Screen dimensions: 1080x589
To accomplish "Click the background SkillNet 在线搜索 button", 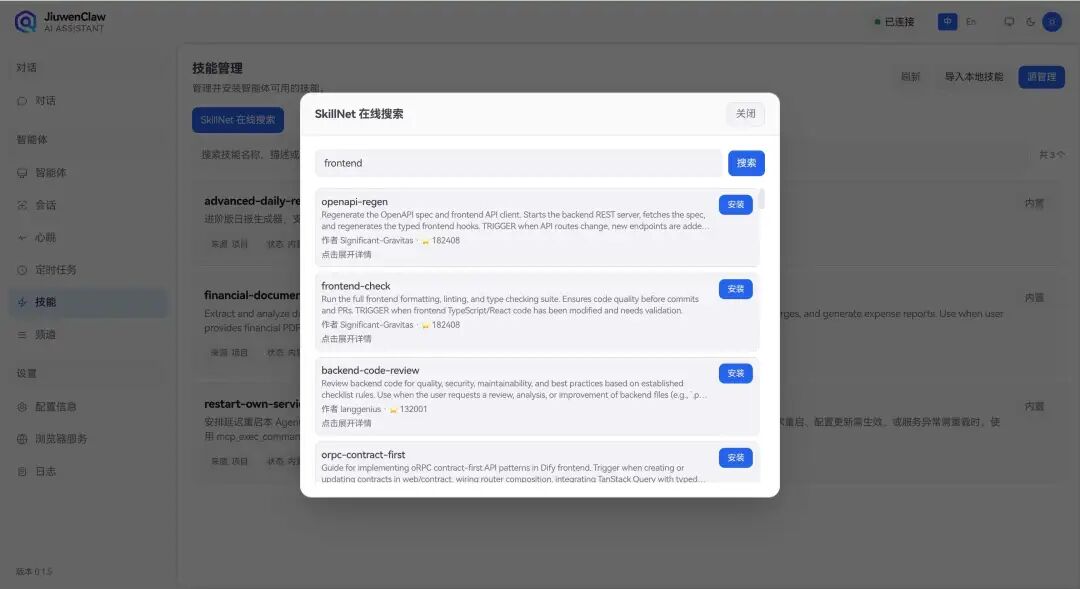I will [x=238, y=120].
